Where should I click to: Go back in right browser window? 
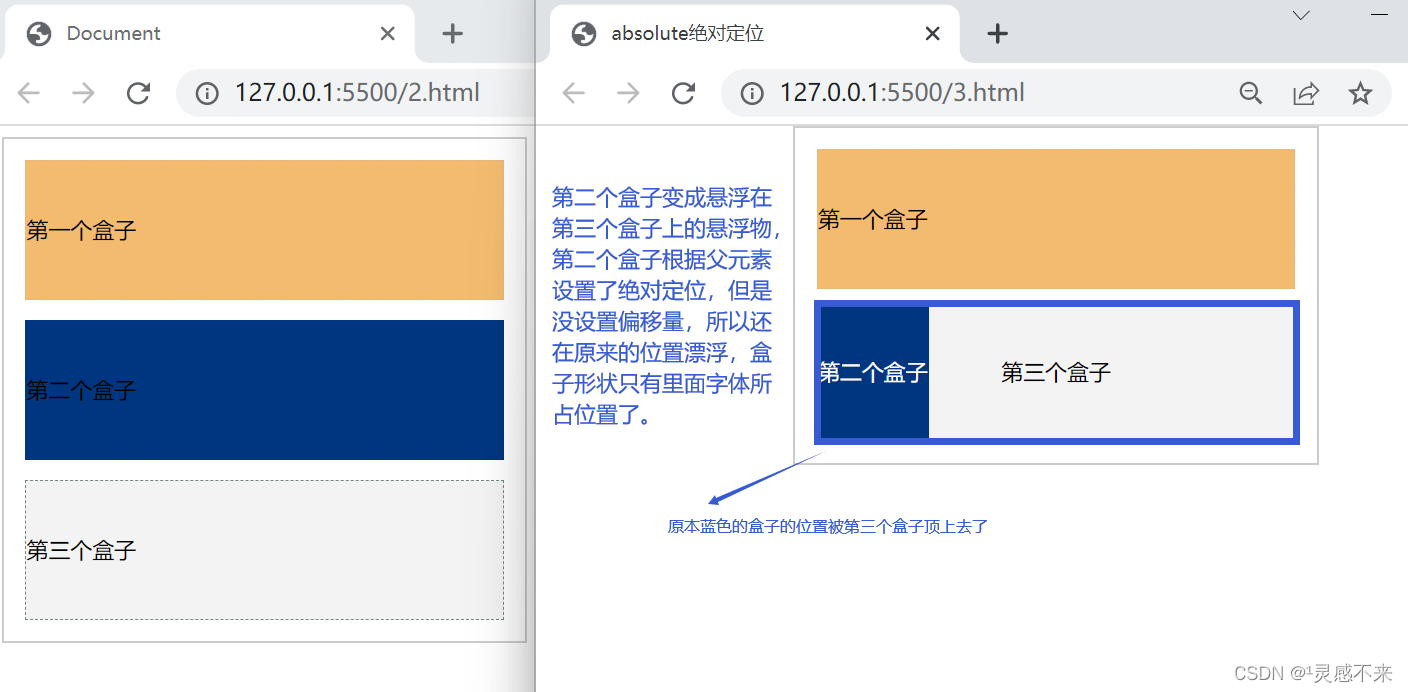click(x=573, y=93)
